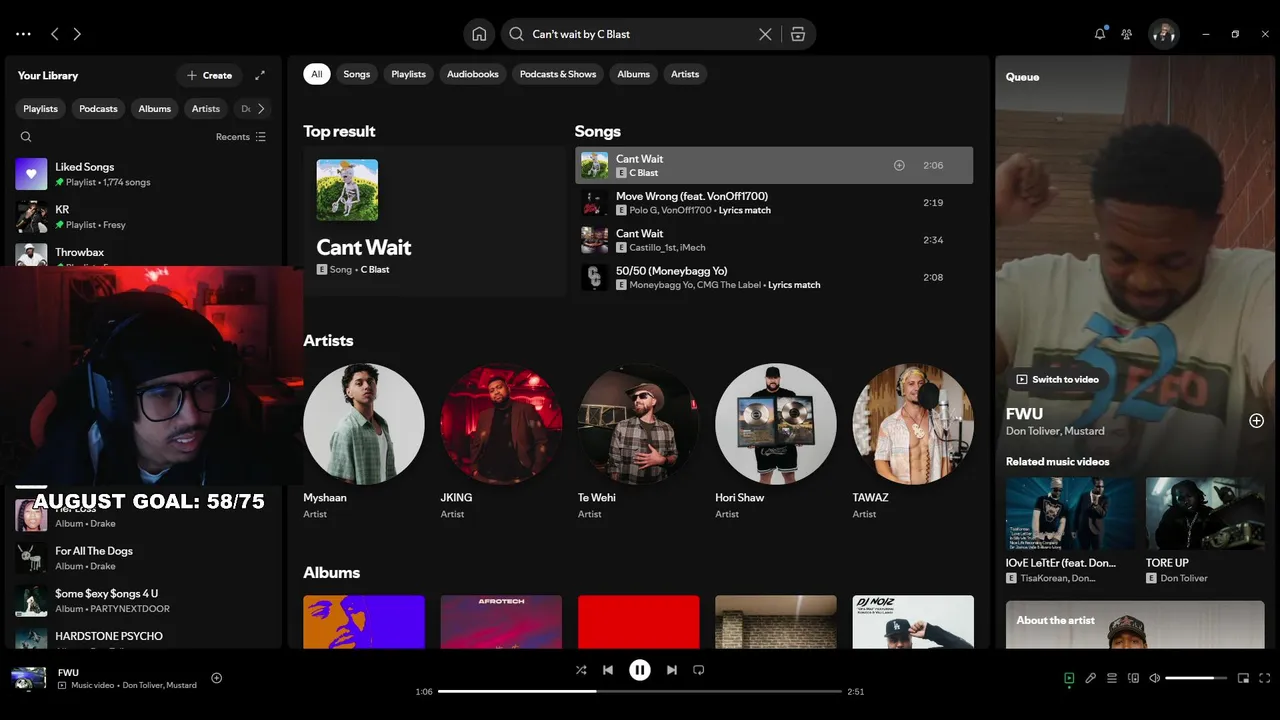The height and width of the screenshot is (720, 1280).
Task: Open the lyrics microphone icon
Action: pyautogui.click(x=1090, y=678)
